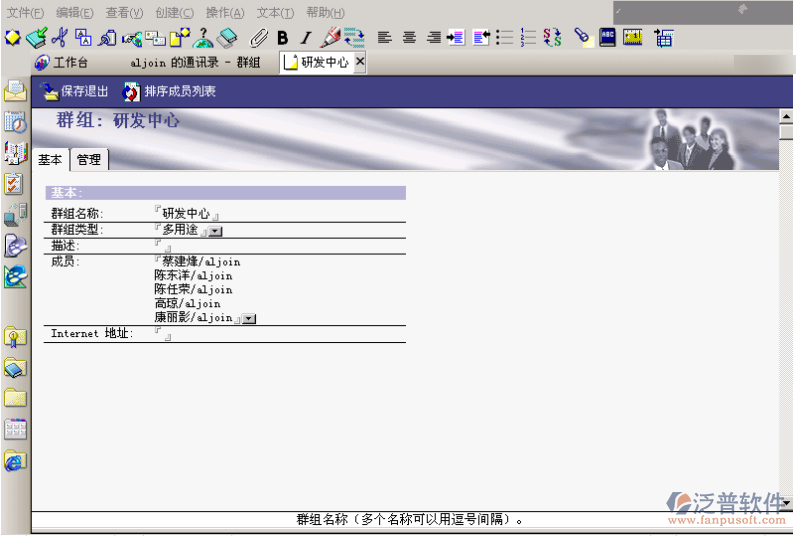Open the to-do checklist sidebar icon
The height and width of the screenshot is (536, 796).
(14, 184)
